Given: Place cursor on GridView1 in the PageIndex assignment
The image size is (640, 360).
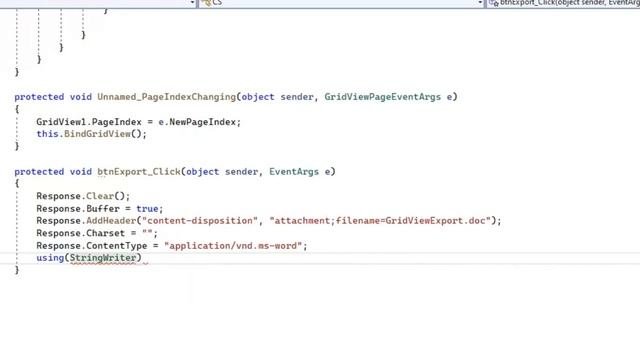Looking at the screenshot, I should click(61, 122).
